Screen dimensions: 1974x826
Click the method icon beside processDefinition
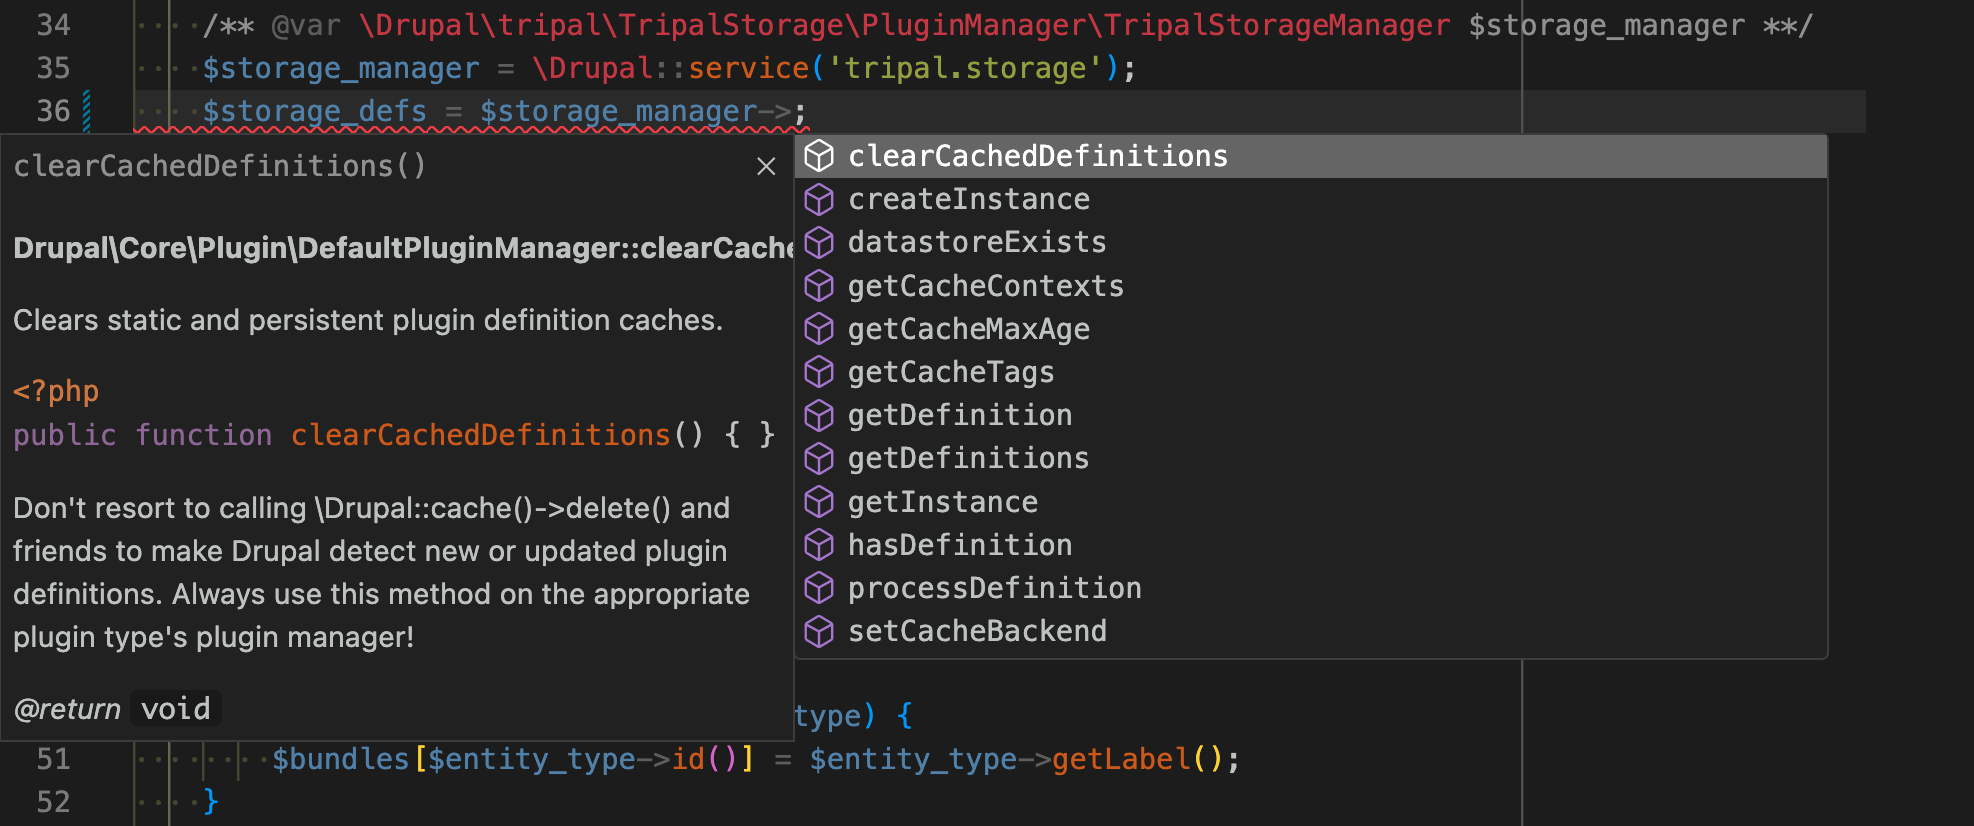(x=819, y=588)
